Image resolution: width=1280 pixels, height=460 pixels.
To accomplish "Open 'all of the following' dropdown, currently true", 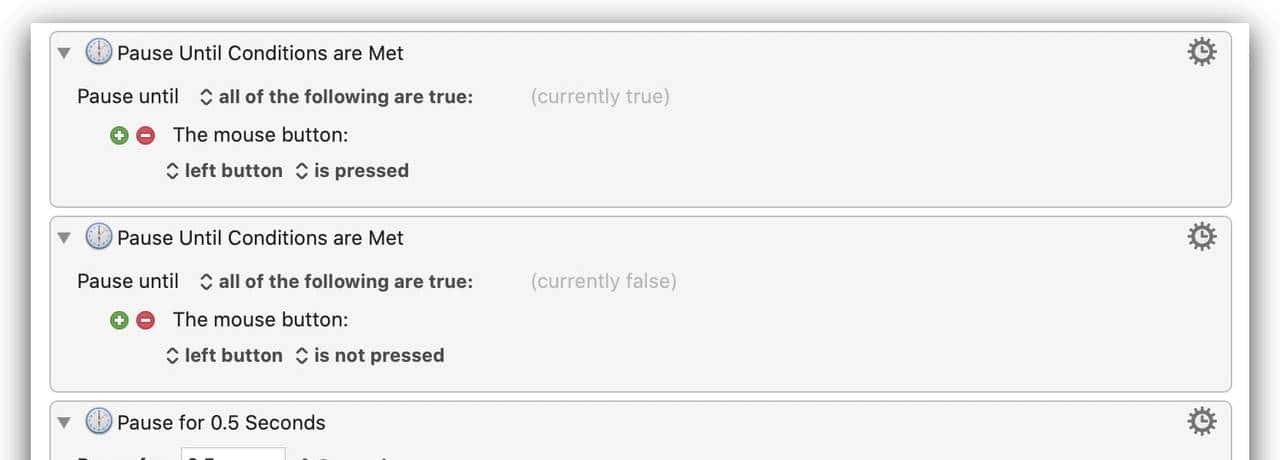I will click(x=336, y=97).
